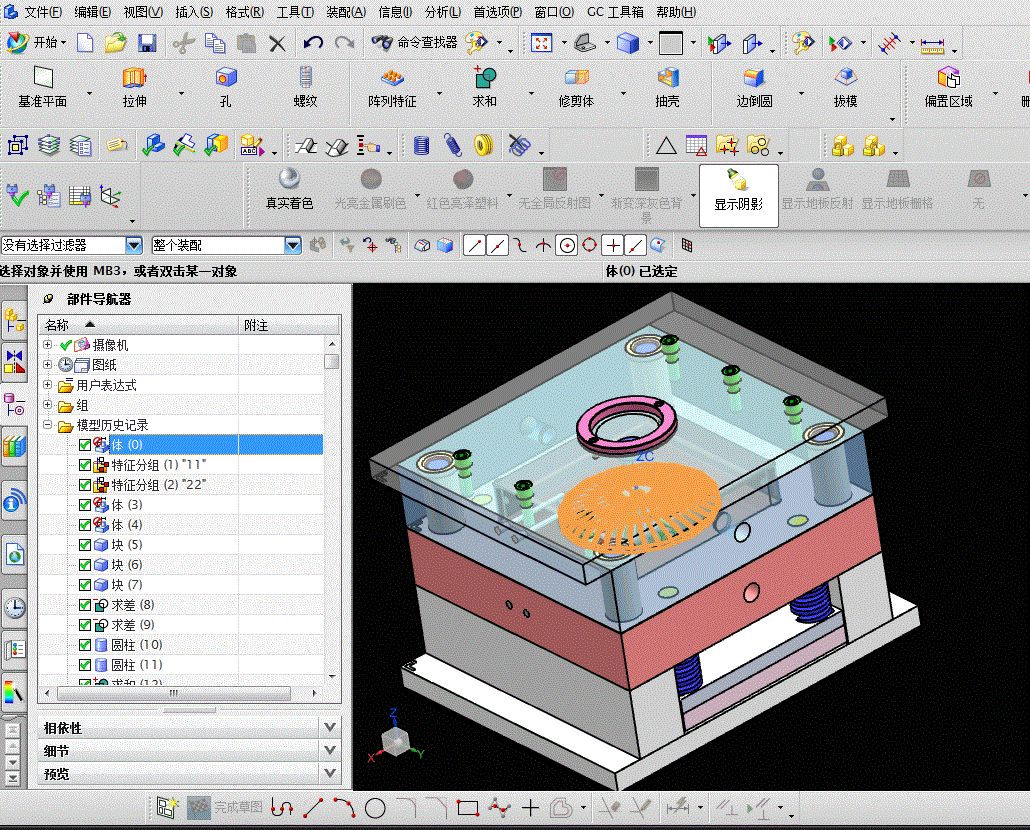This screenshot has width=1030, height=830.
Task: Save with the floppy disk icon
Action: coord(147,43)
